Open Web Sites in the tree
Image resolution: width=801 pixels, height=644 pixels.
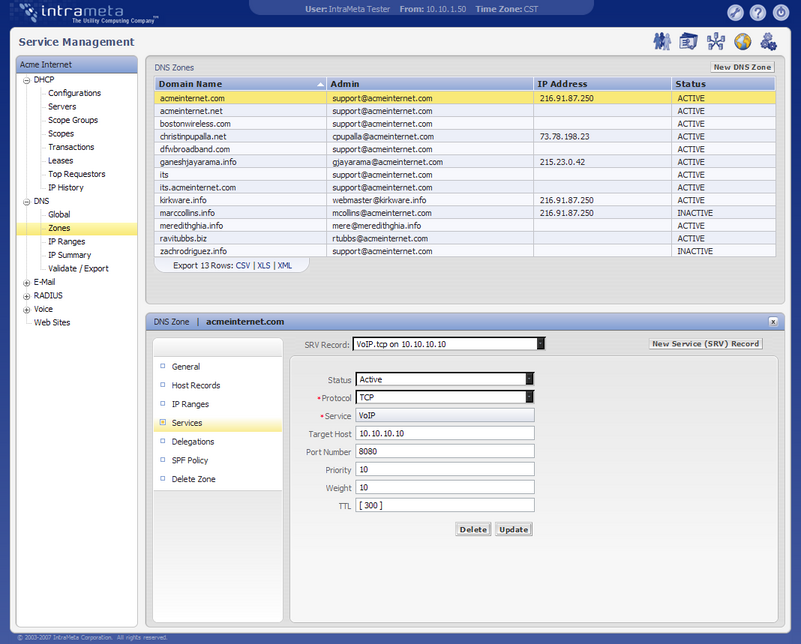point(52,323)
